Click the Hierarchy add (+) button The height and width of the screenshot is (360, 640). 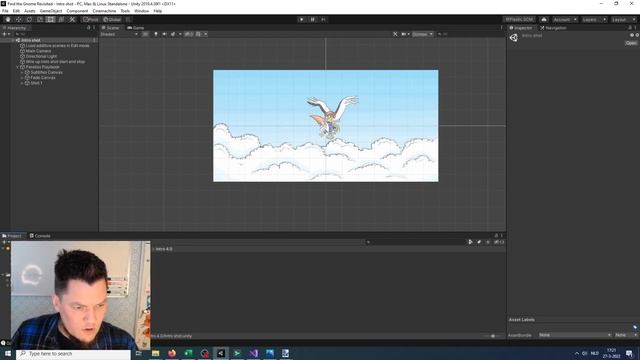pyautogui.click(x=4, y=34)
